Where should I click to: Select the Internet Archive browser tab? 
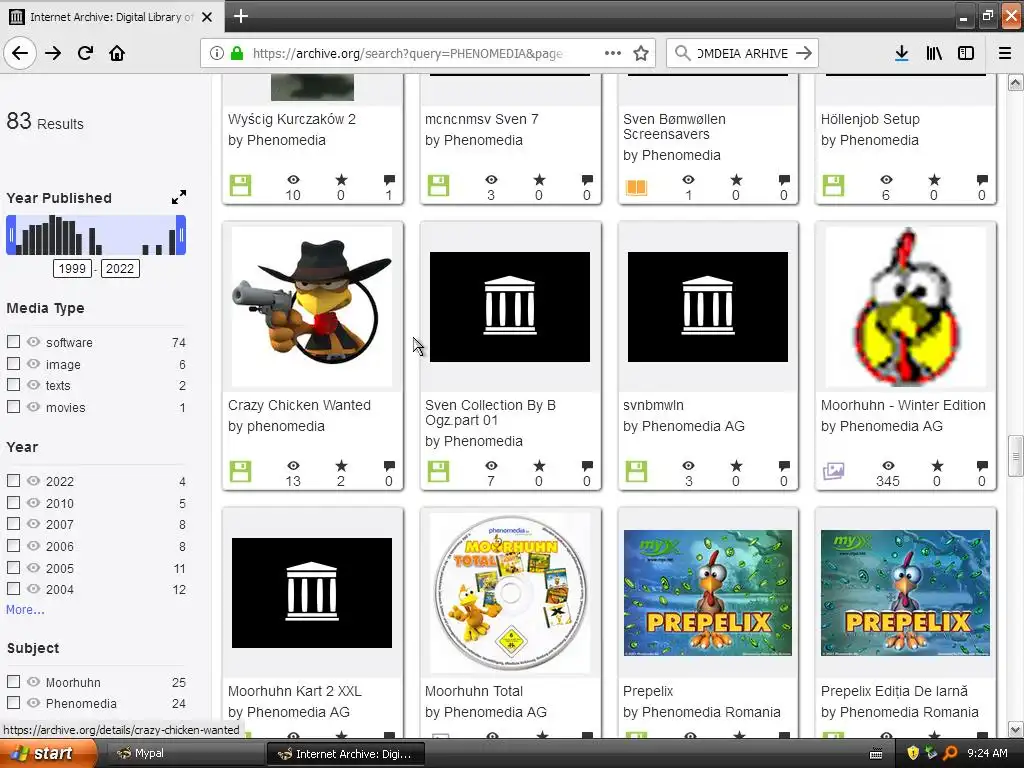[112, 17]
